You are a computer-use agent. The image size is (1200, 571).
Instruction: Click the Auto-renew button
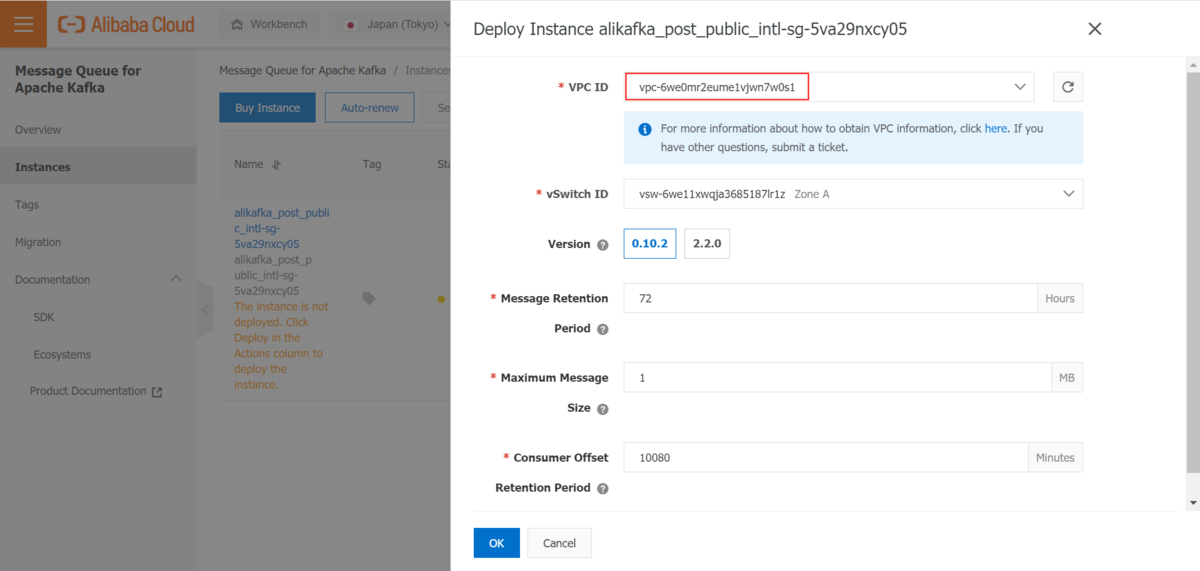click(370, 108)
